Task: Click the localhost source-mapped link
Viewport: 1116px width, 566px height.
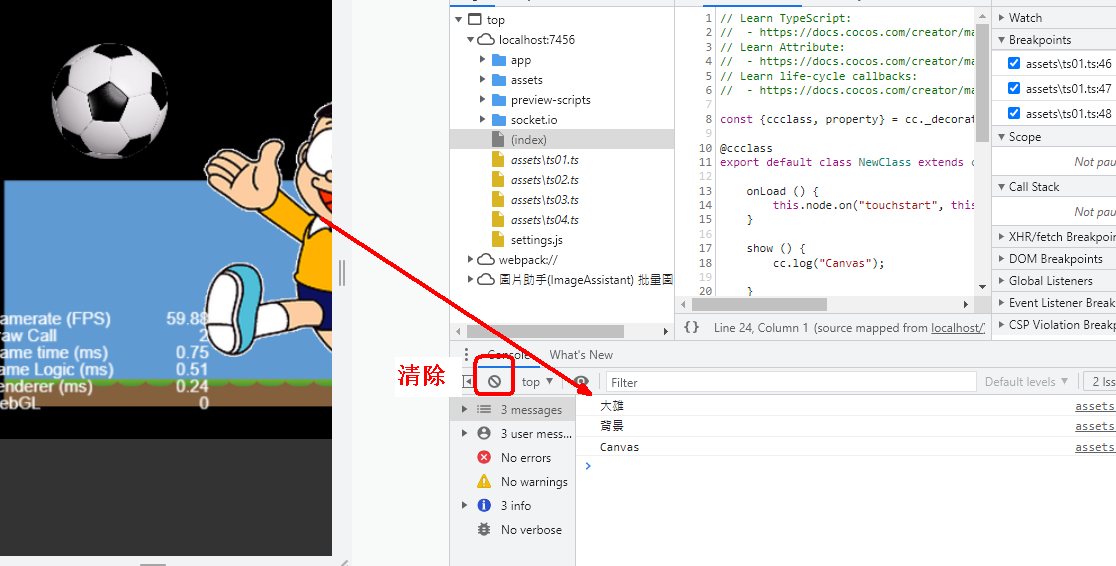Action: click(x=958, y=327)
